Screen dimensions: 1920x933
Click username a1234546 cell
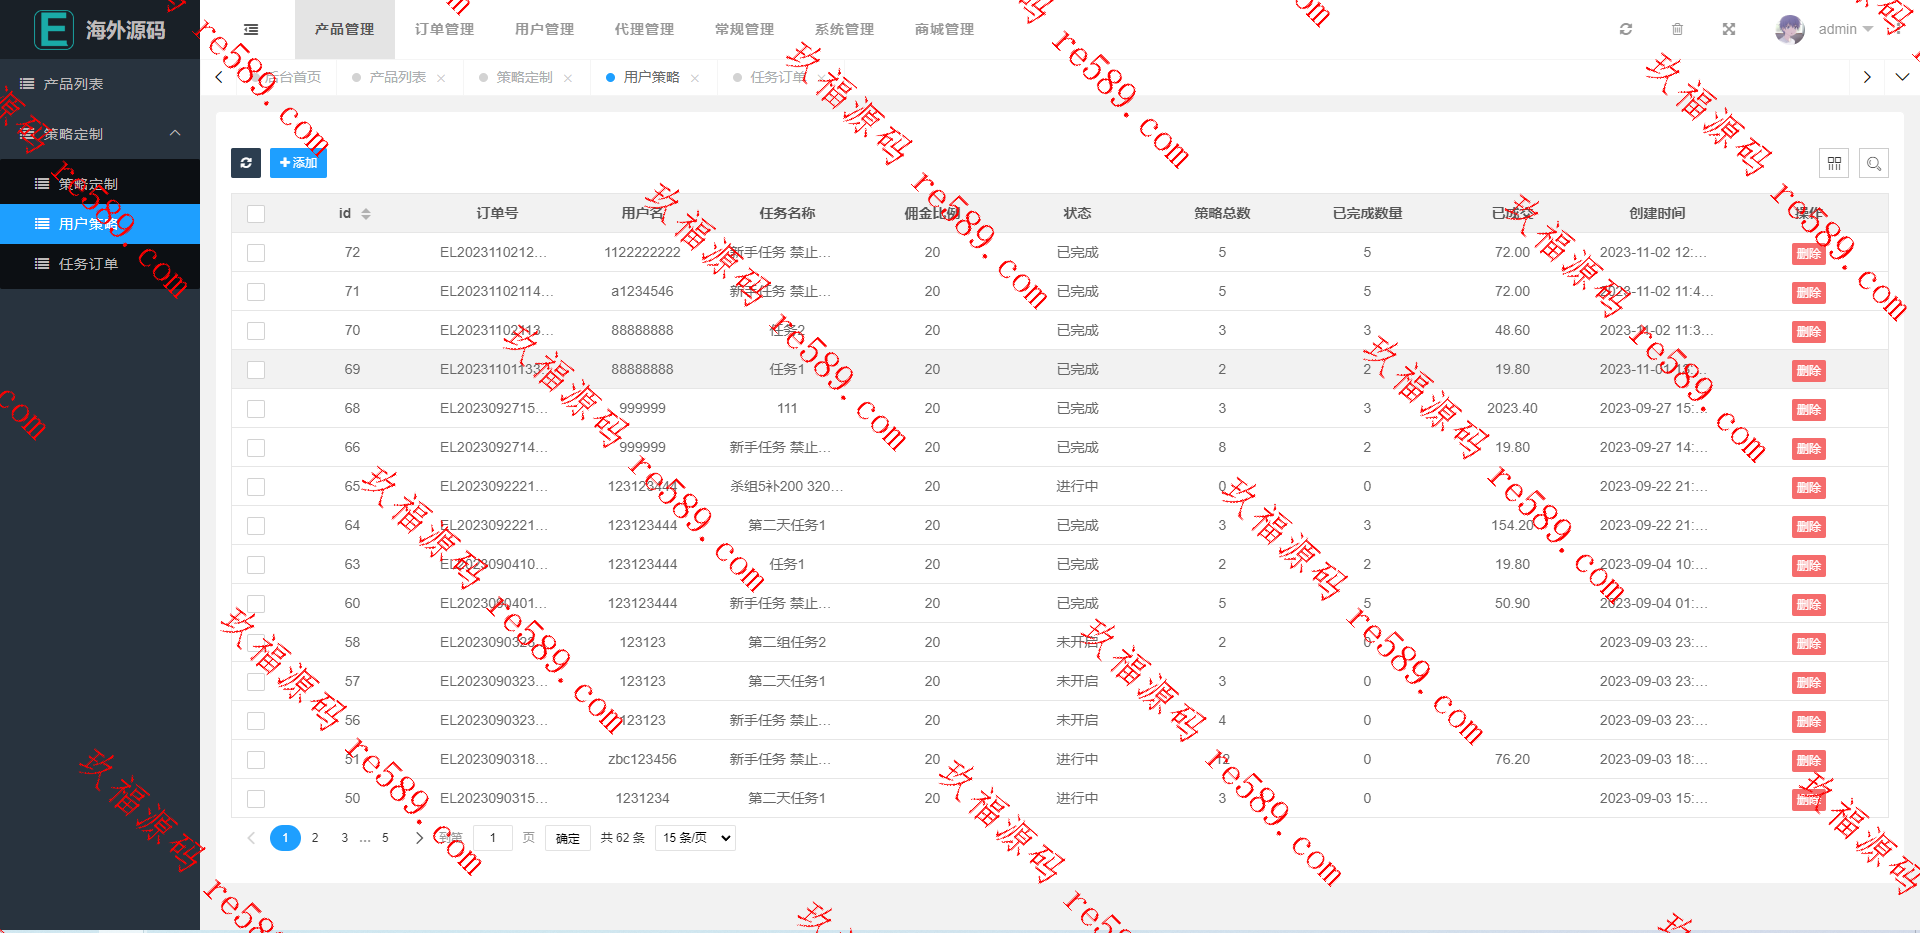coord(642,292)
